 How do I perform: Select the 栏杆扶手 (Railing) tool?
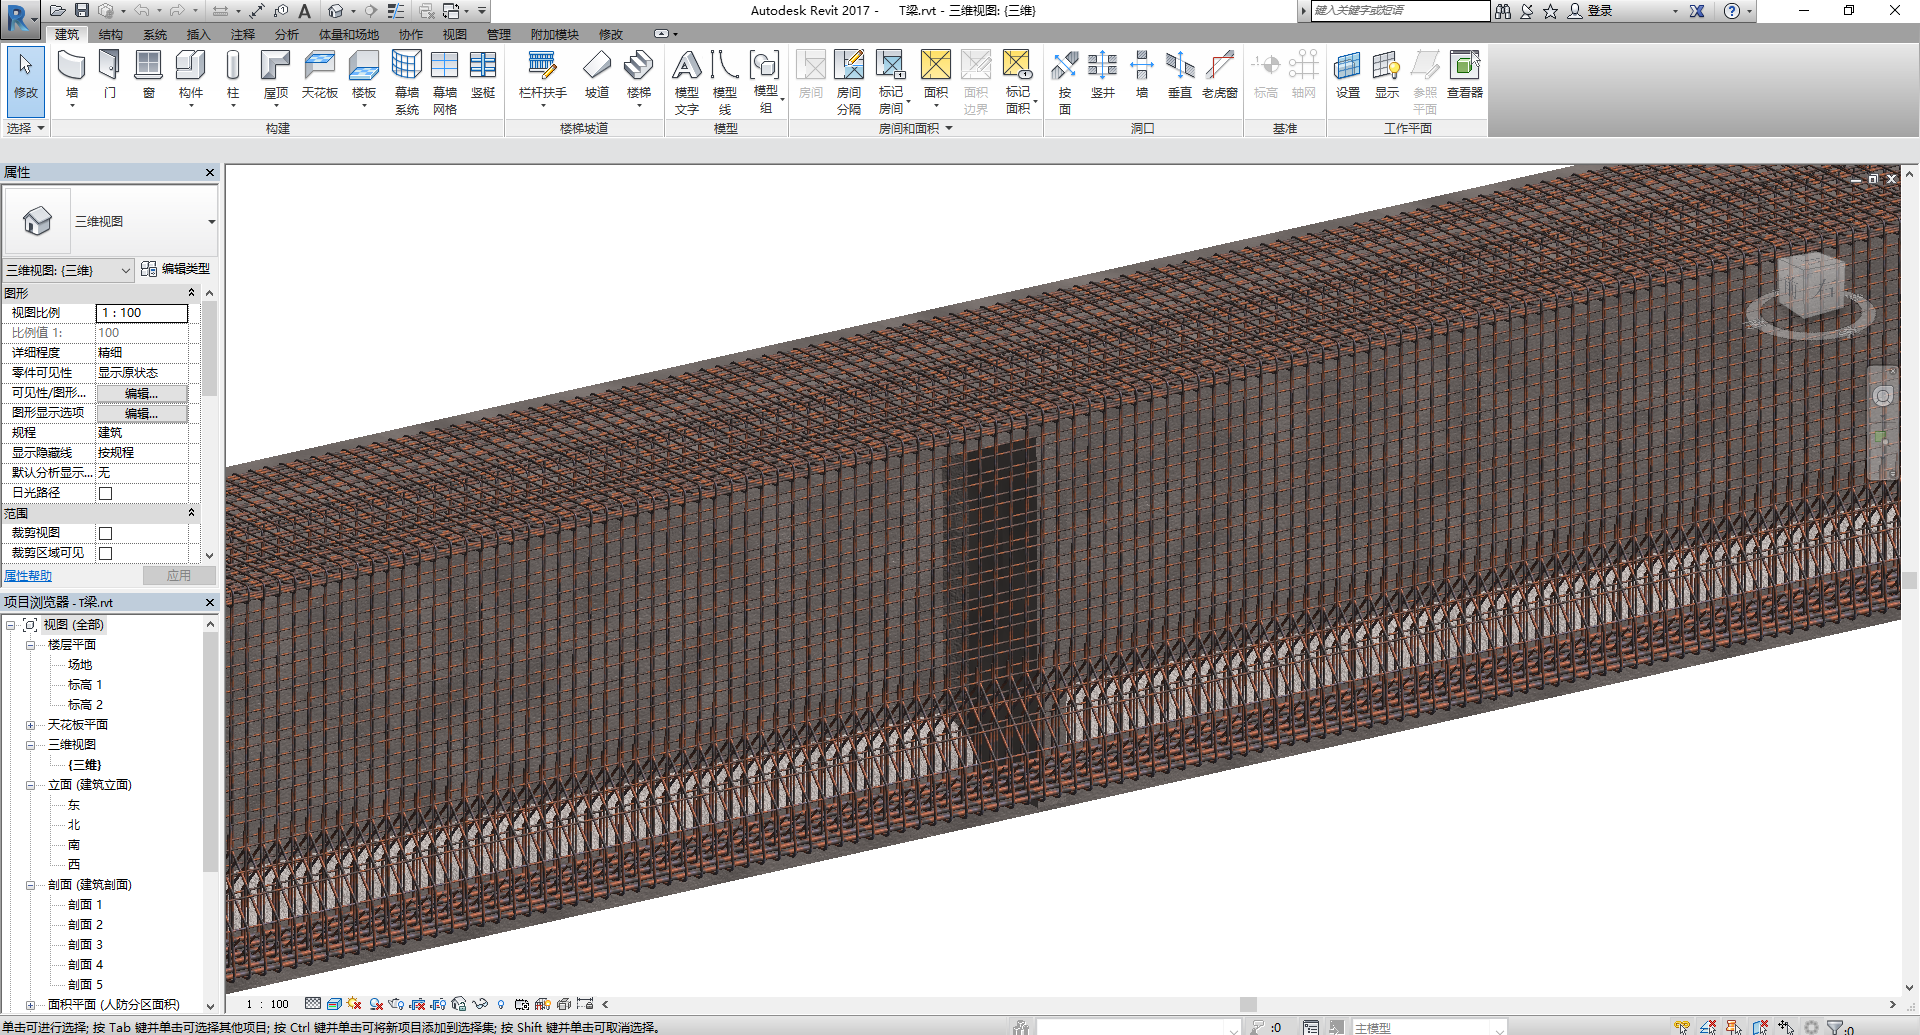pos(543,75)
